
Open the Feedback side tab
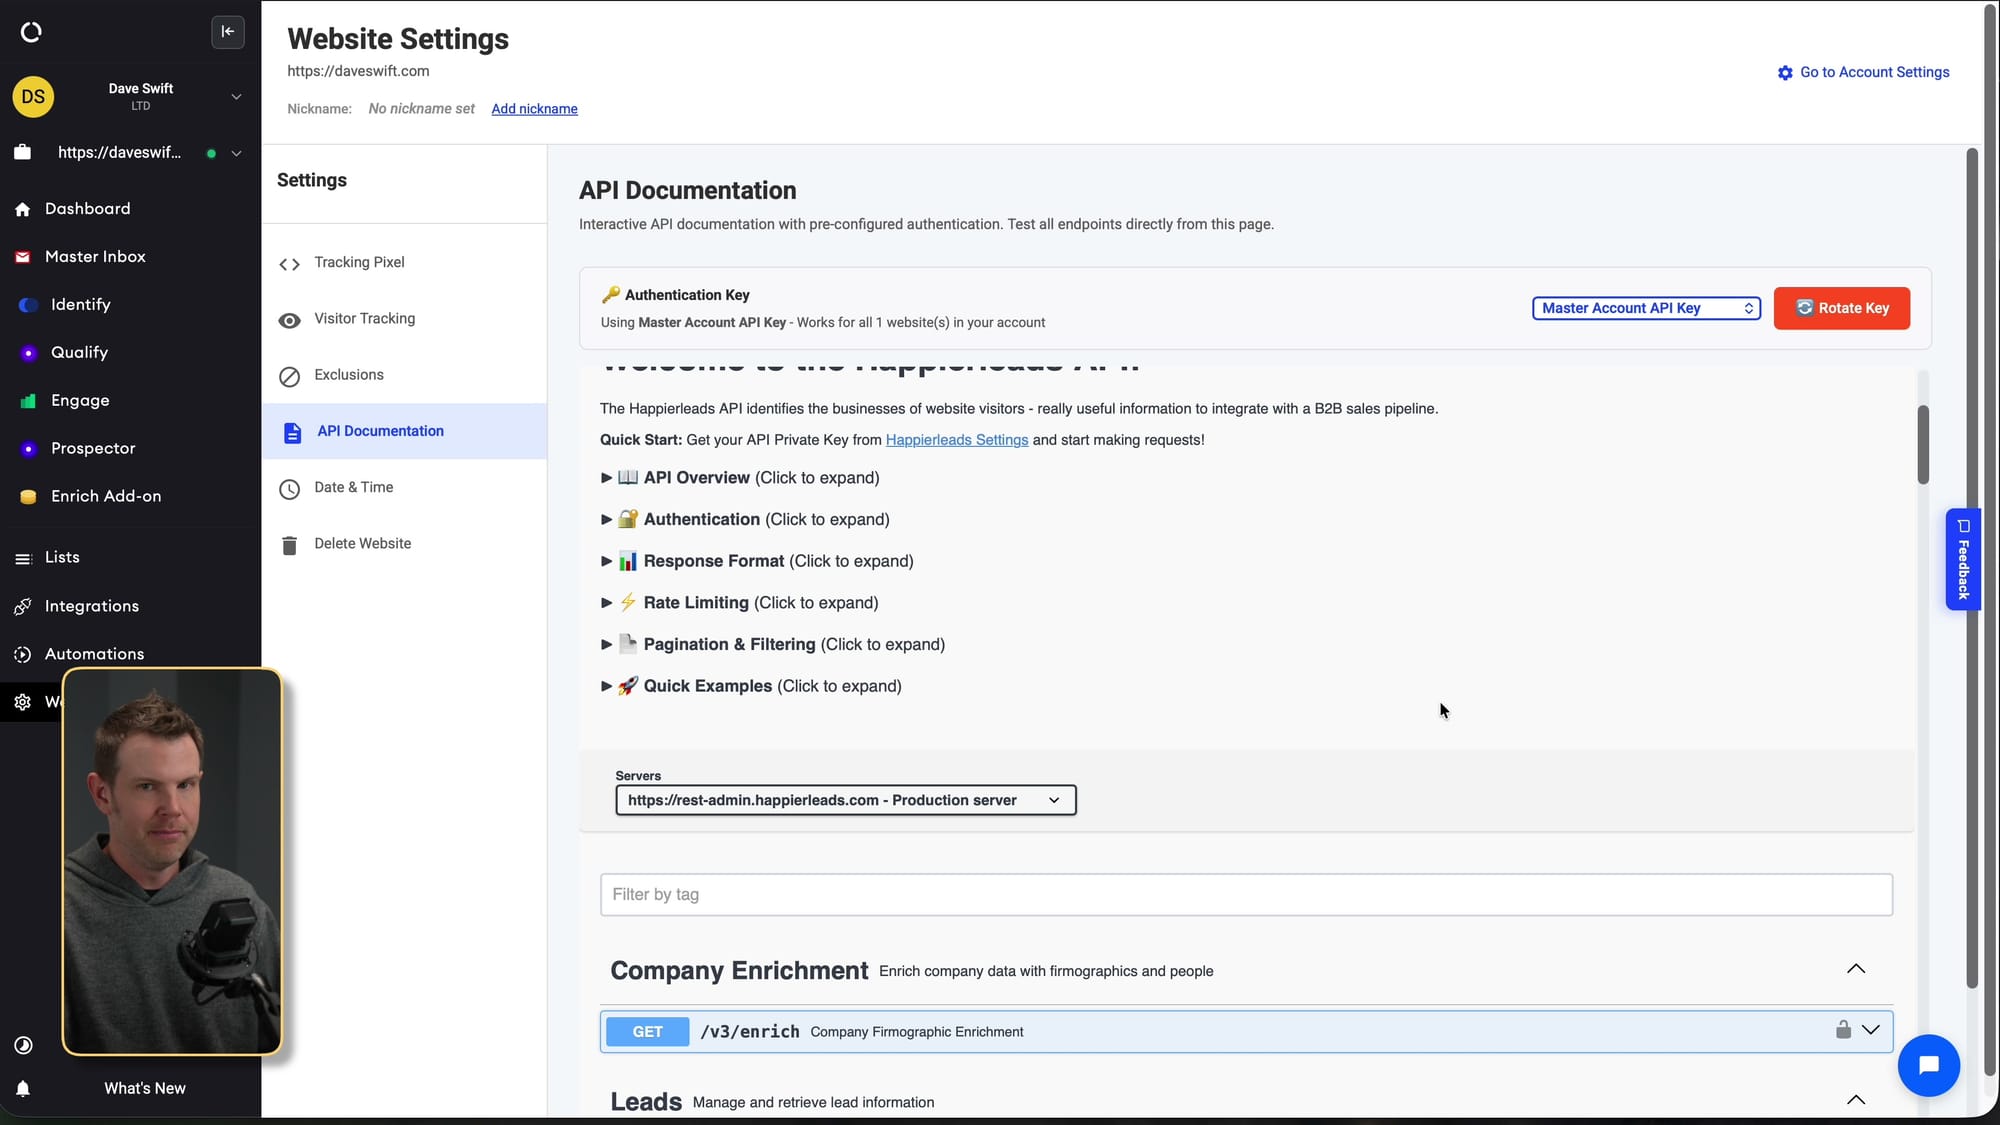coord(1962,559)
